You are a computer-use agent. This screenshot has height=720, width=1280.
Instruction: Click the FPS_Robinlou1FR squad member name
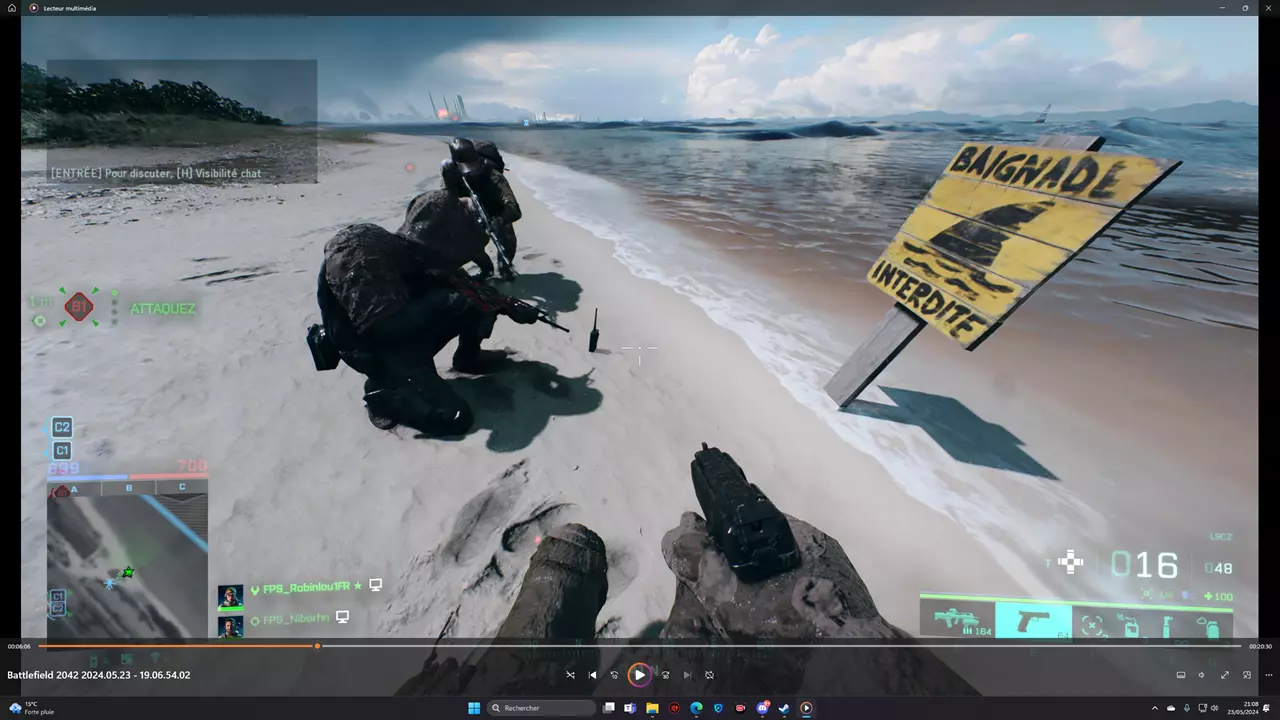307,587
